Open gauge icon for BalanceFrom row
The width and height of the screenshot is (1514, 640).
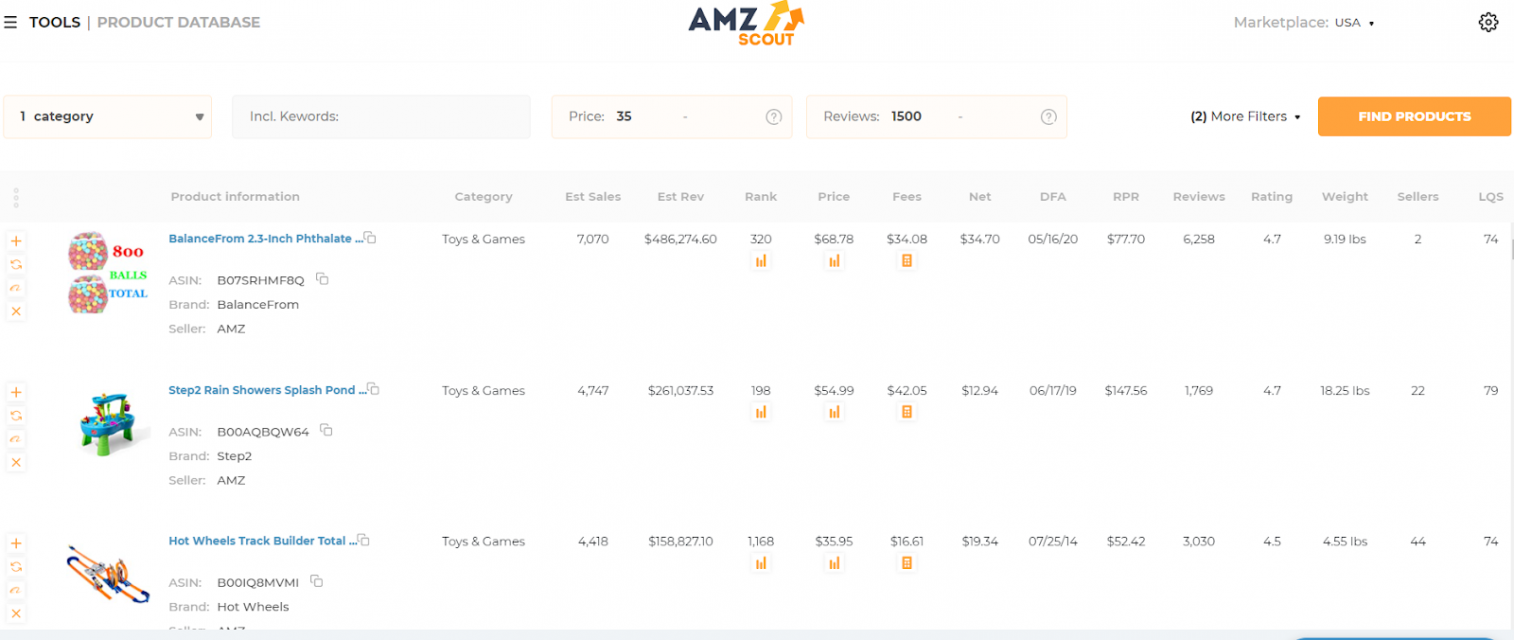(x=16, y=288)
